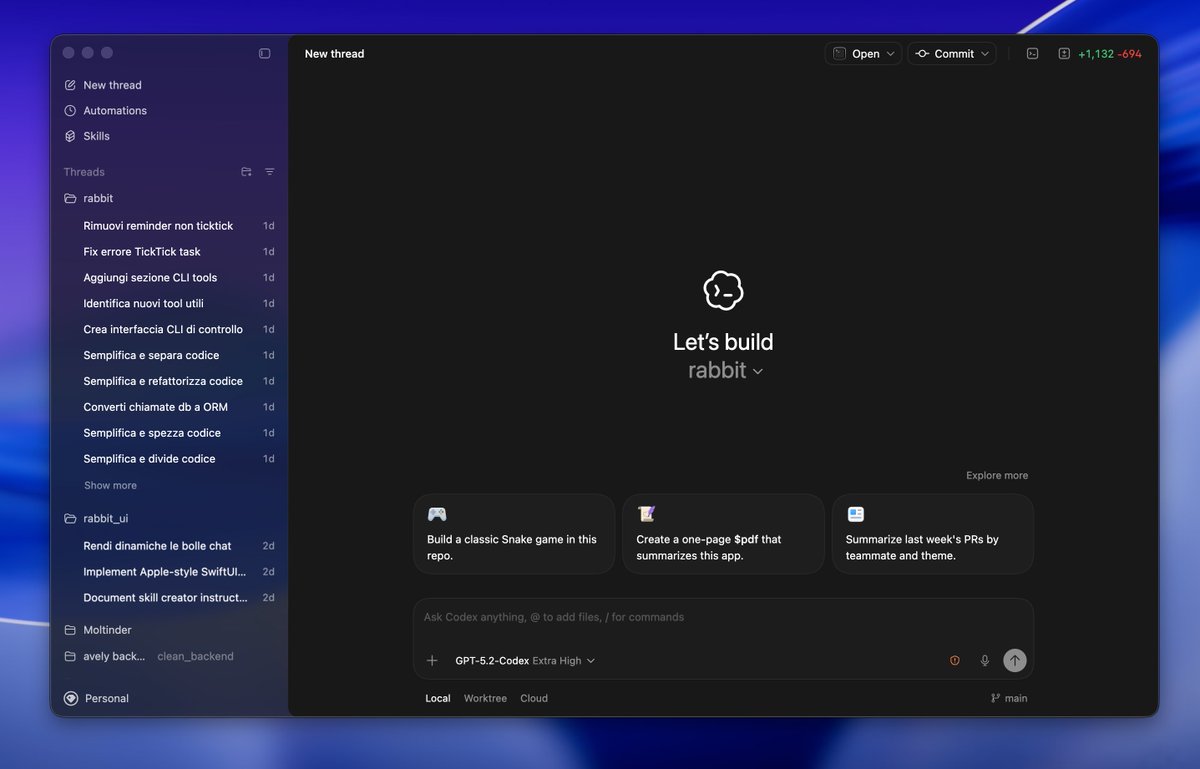Click the Explore more link
Image resolution: width=1200 pixels, height=769 pixels.
(996, 475)
